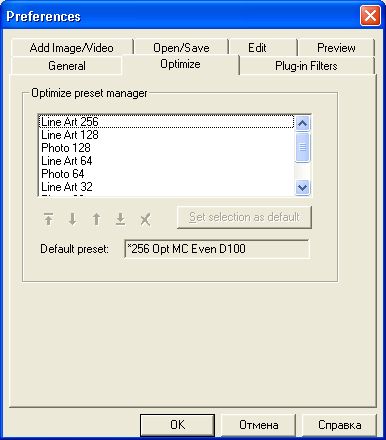Click the Default preset text field
The height and width of the screenshot is (440, 386).
(217, 249)
